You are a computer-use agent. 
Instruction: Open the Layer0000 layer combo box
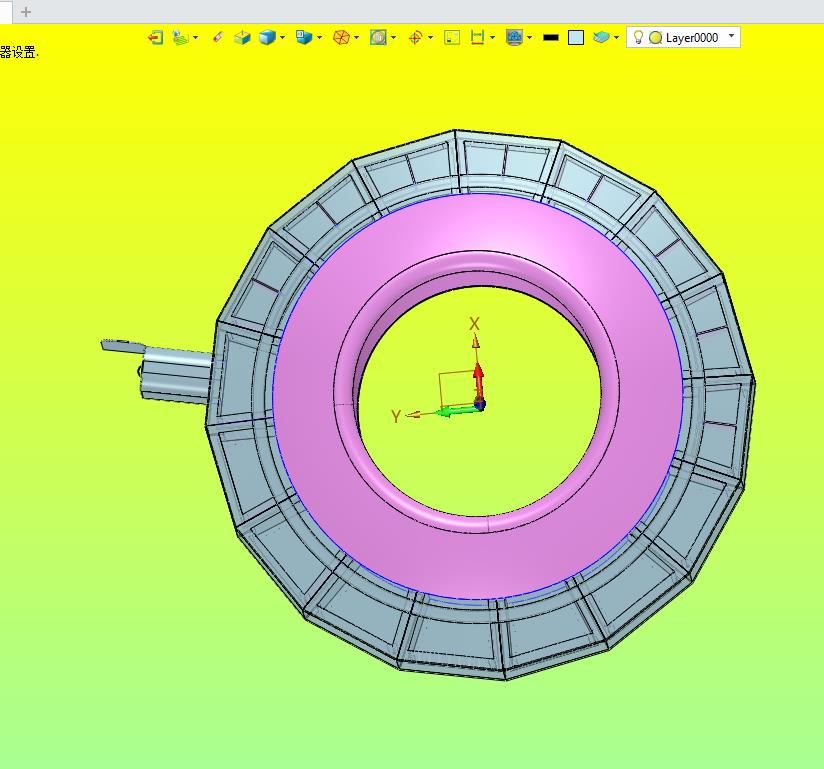coord(683,37)
